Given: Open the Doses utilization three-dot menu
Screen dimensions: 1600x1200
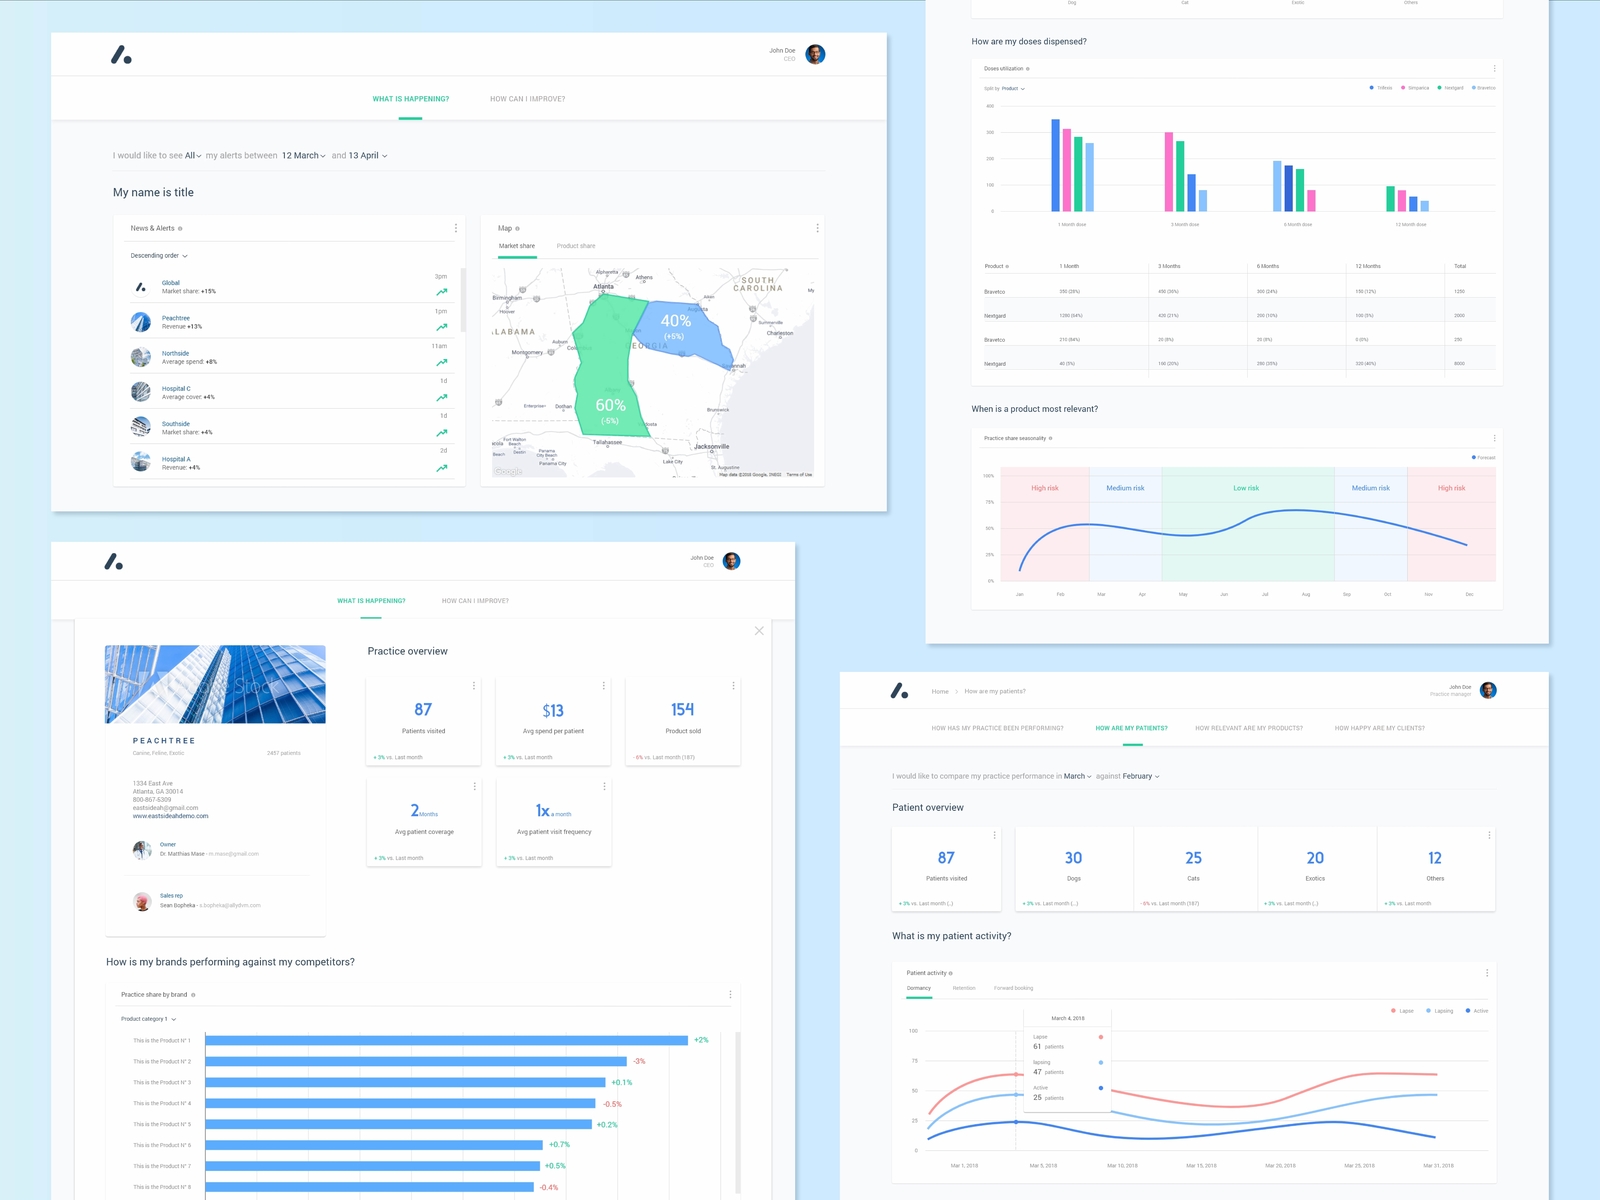Looking at the screenshot, I should pyautogui.click(x=1494, y=69).
